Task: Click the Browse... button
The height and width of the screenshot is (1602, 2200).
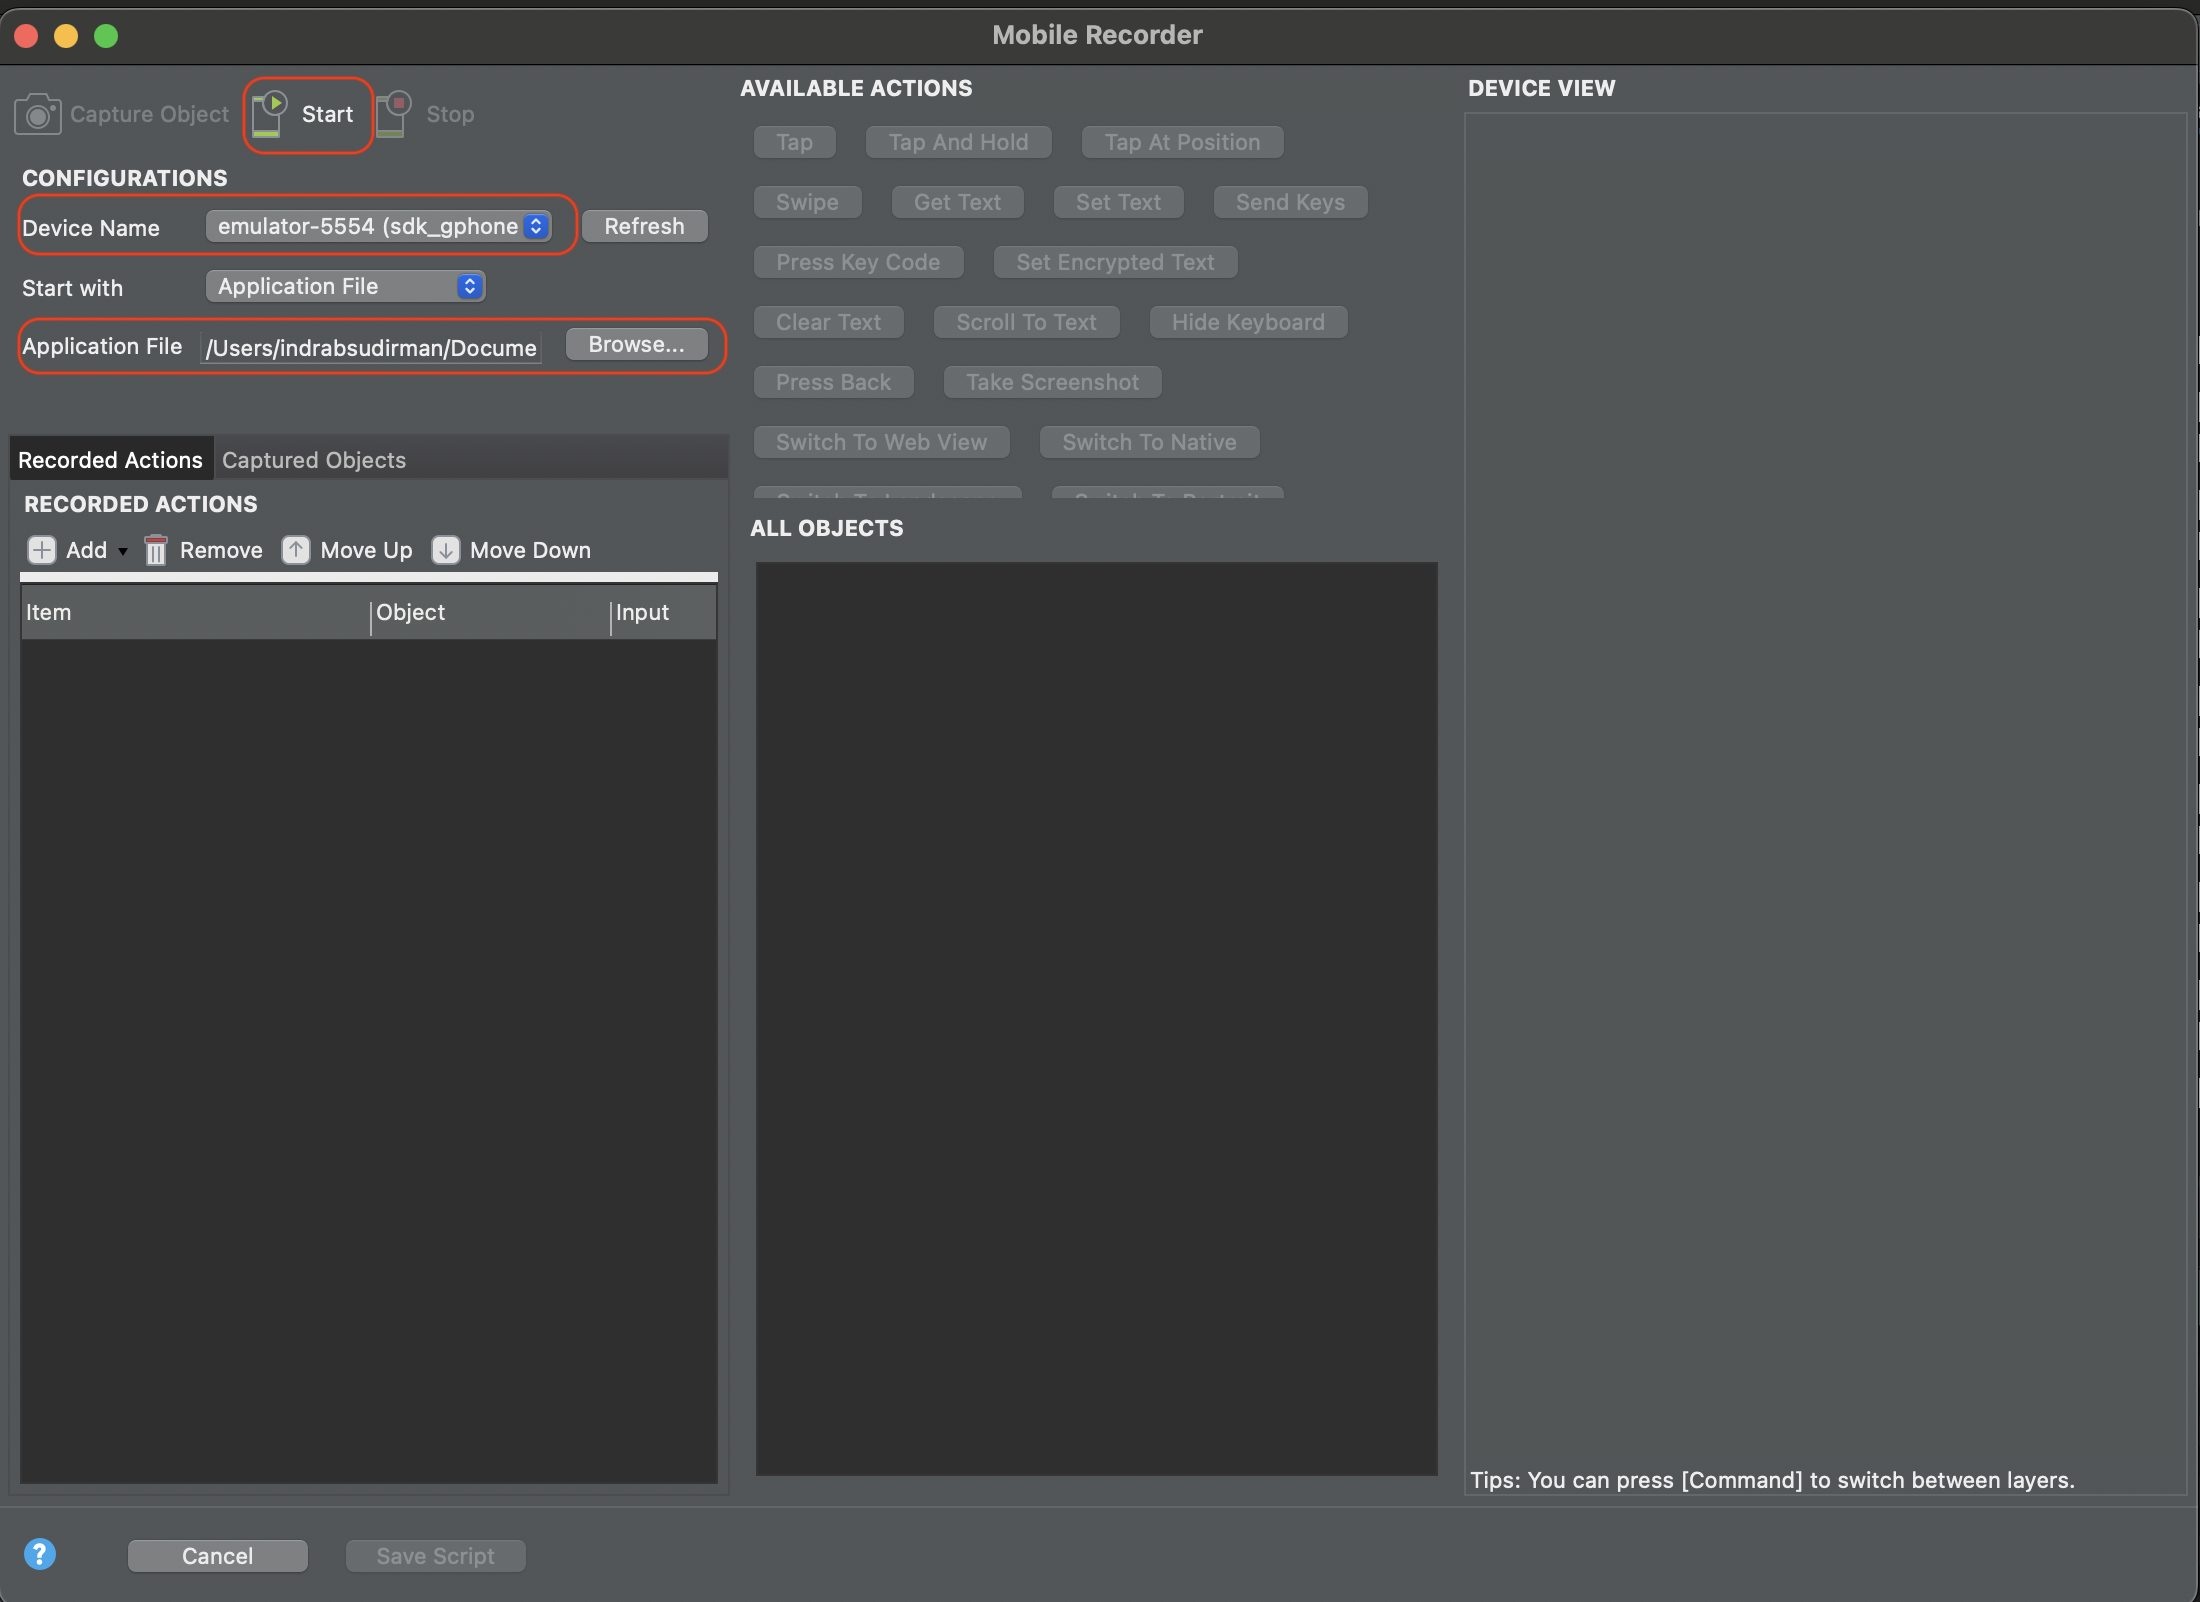Action: tap(636, 345)
